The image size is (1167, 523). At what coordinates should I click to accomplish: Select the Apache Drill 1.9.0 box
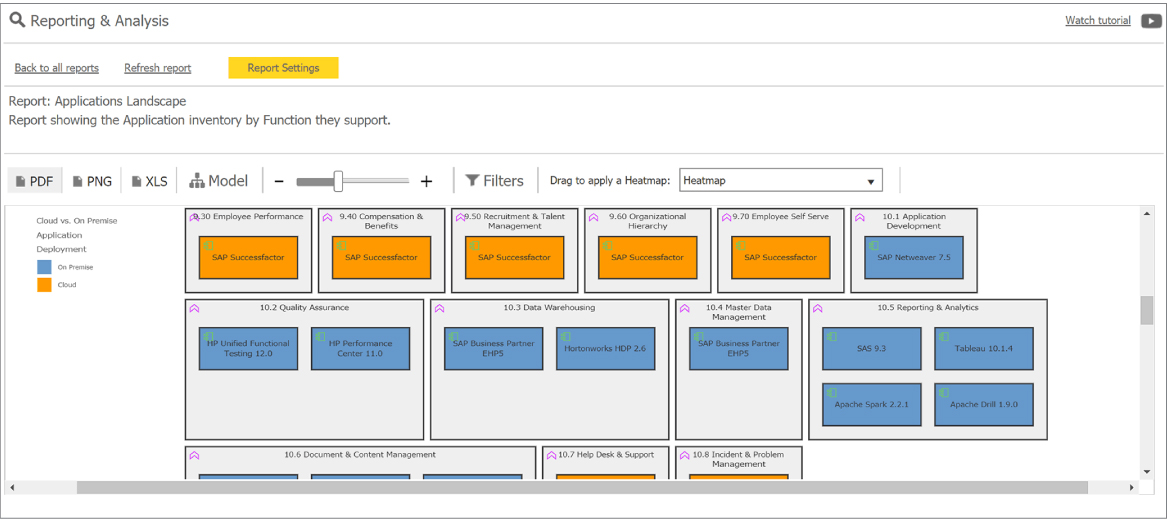984,405
